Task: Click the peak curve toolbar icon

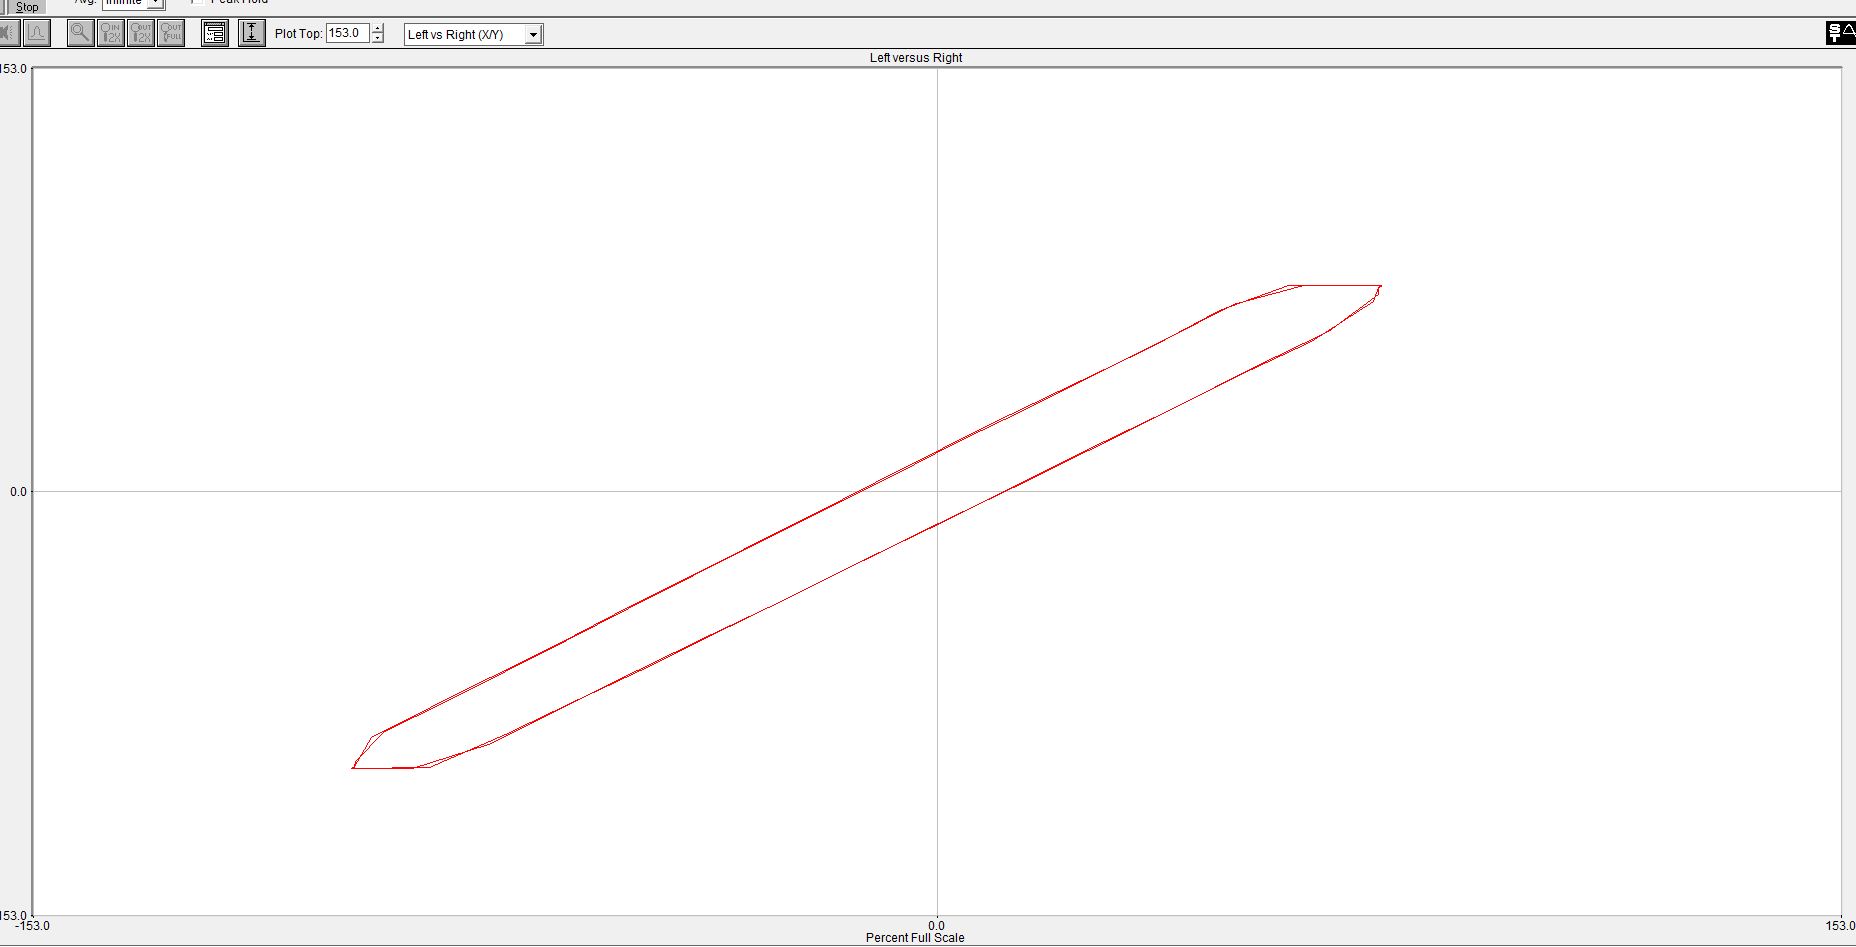Action: 37,33
